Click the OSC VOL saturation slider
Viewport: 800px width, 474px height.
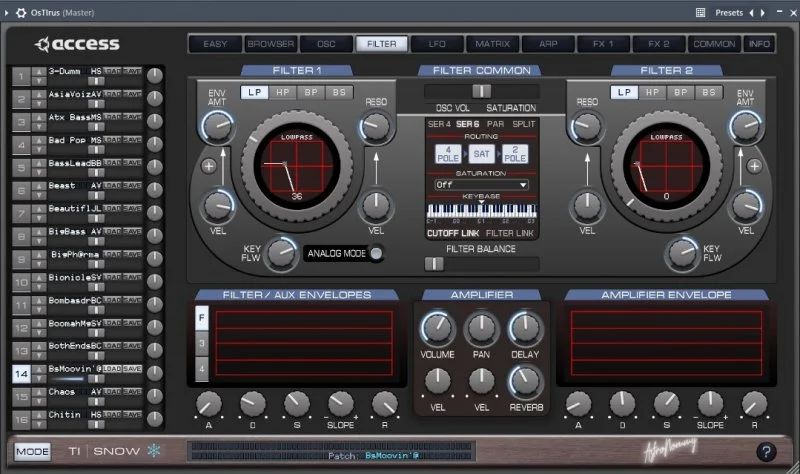point(481,91)
